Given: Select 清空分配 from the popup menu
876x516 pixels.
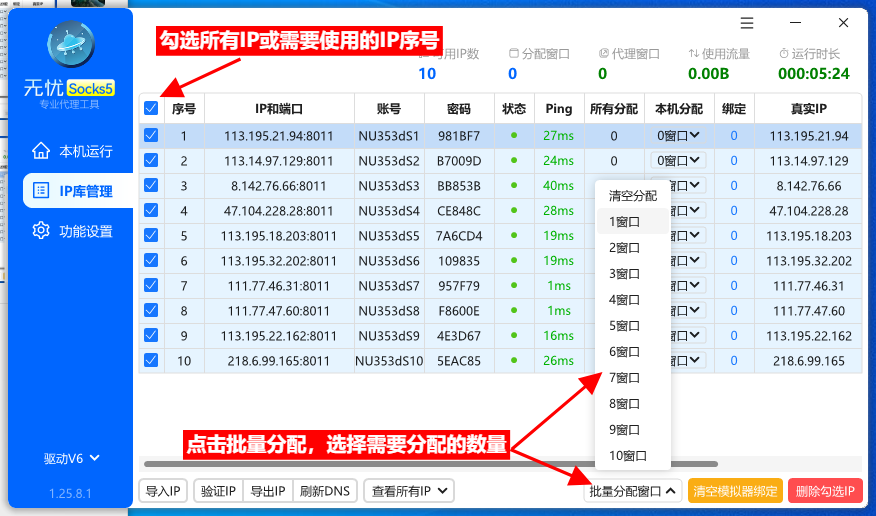Looking at the screenshot, I should click(x=632, y=195).
